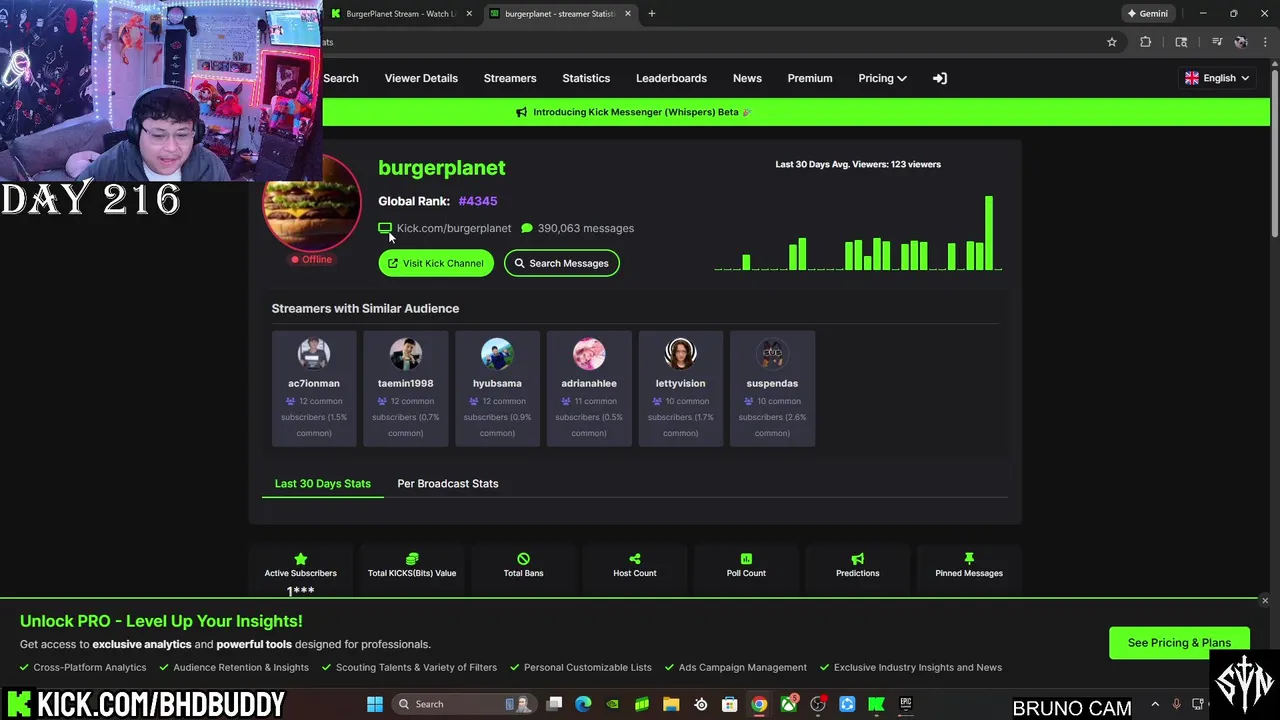Open suspendas similar streamer card
This screenshot has height=720, width=1280.
click(772, 388)
